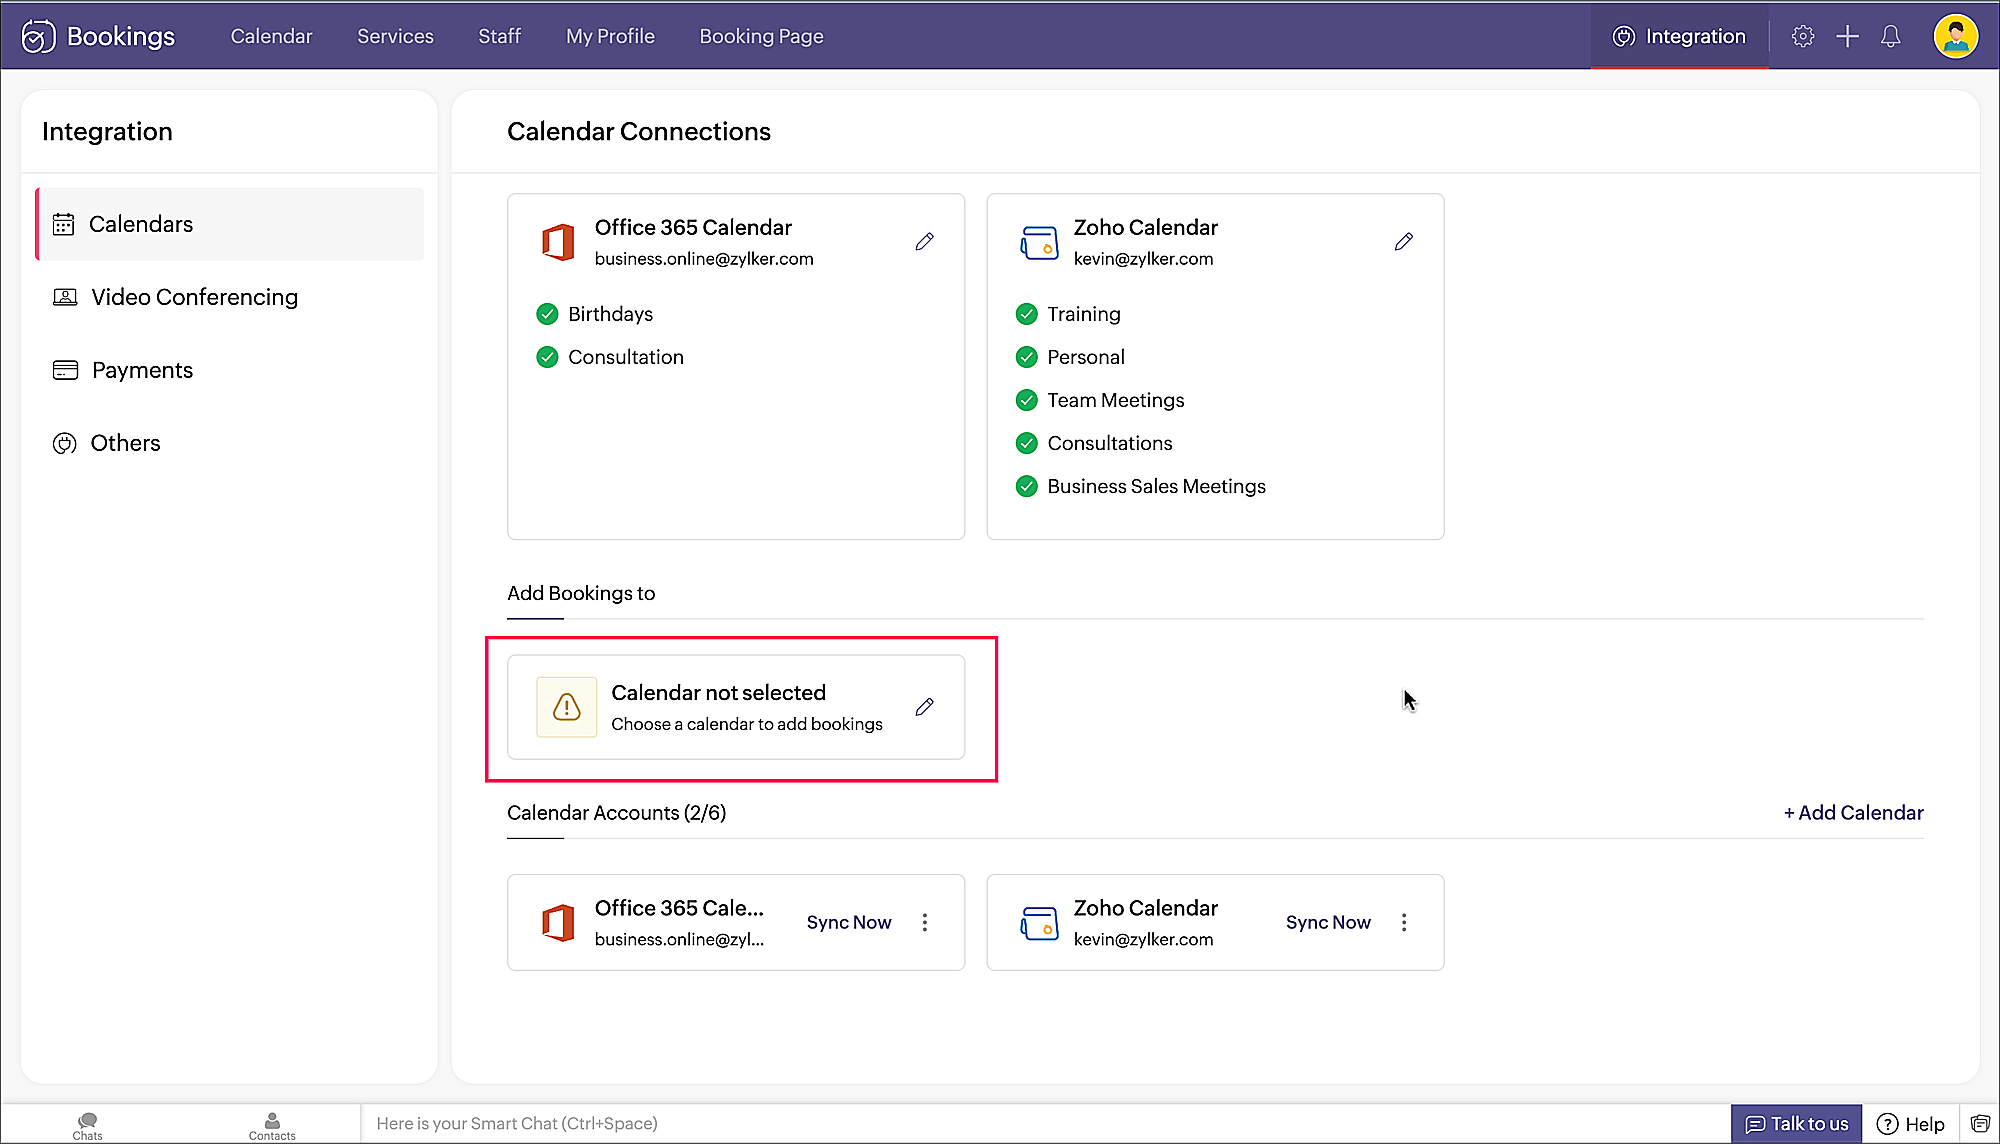Click the Calendar Accounts (2/6) heading
Viewport: 2000px width, 1144px height.
point(616,813)
